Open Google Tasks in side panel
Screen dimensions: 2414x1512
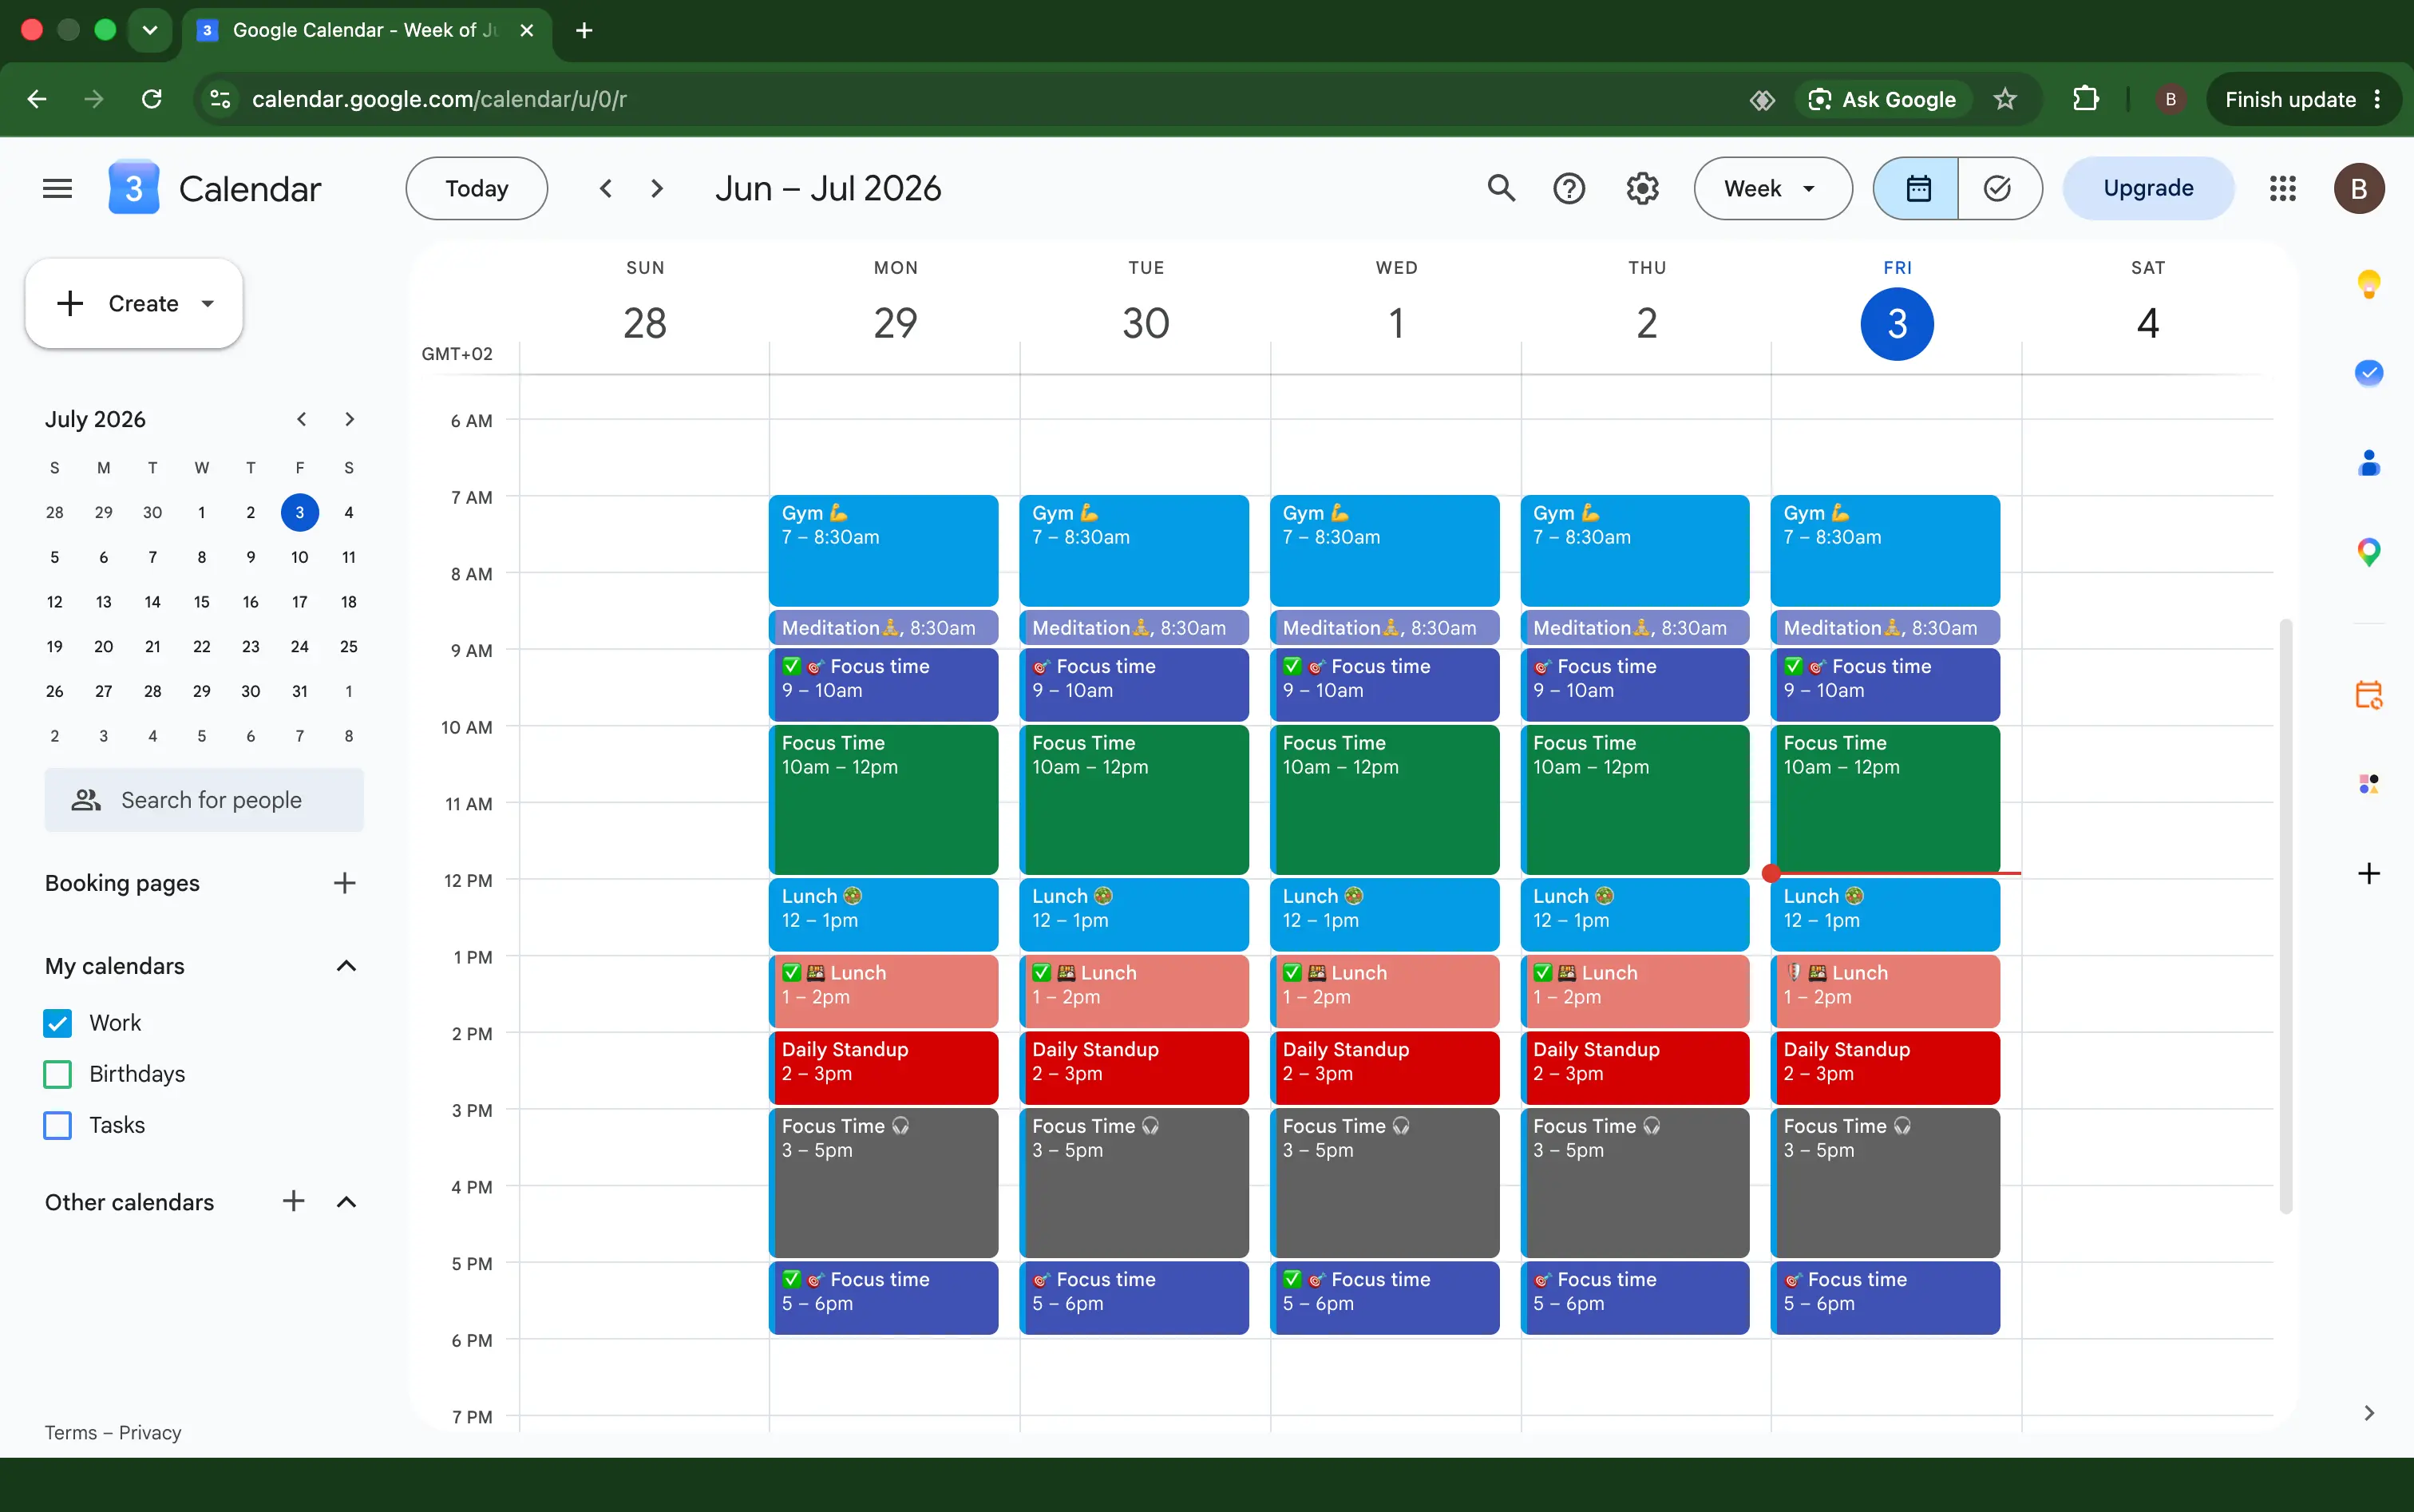pos(2368,373)
